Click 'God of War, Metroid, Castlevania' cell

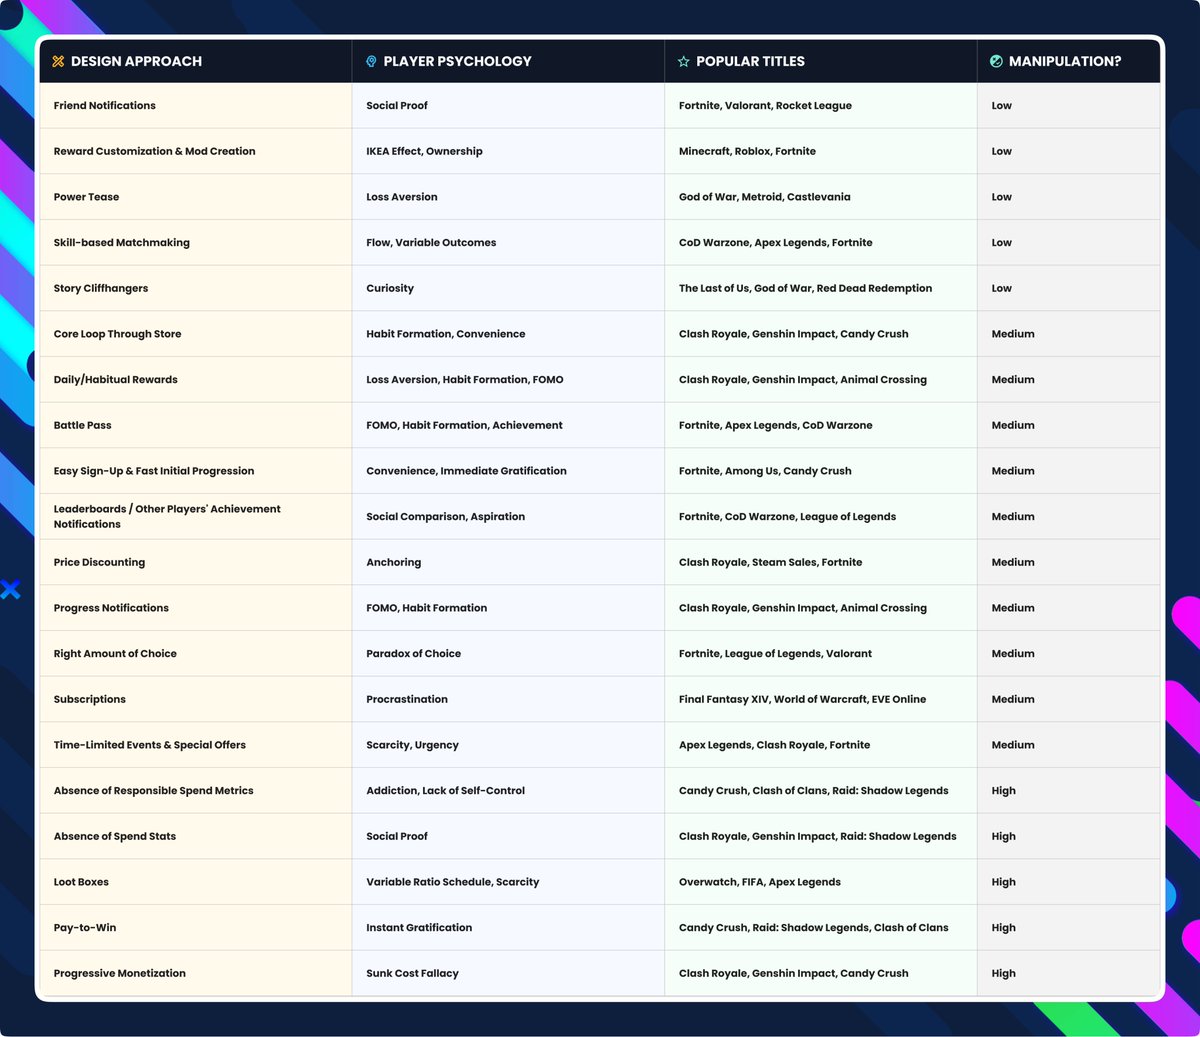[x=821, y=197]
